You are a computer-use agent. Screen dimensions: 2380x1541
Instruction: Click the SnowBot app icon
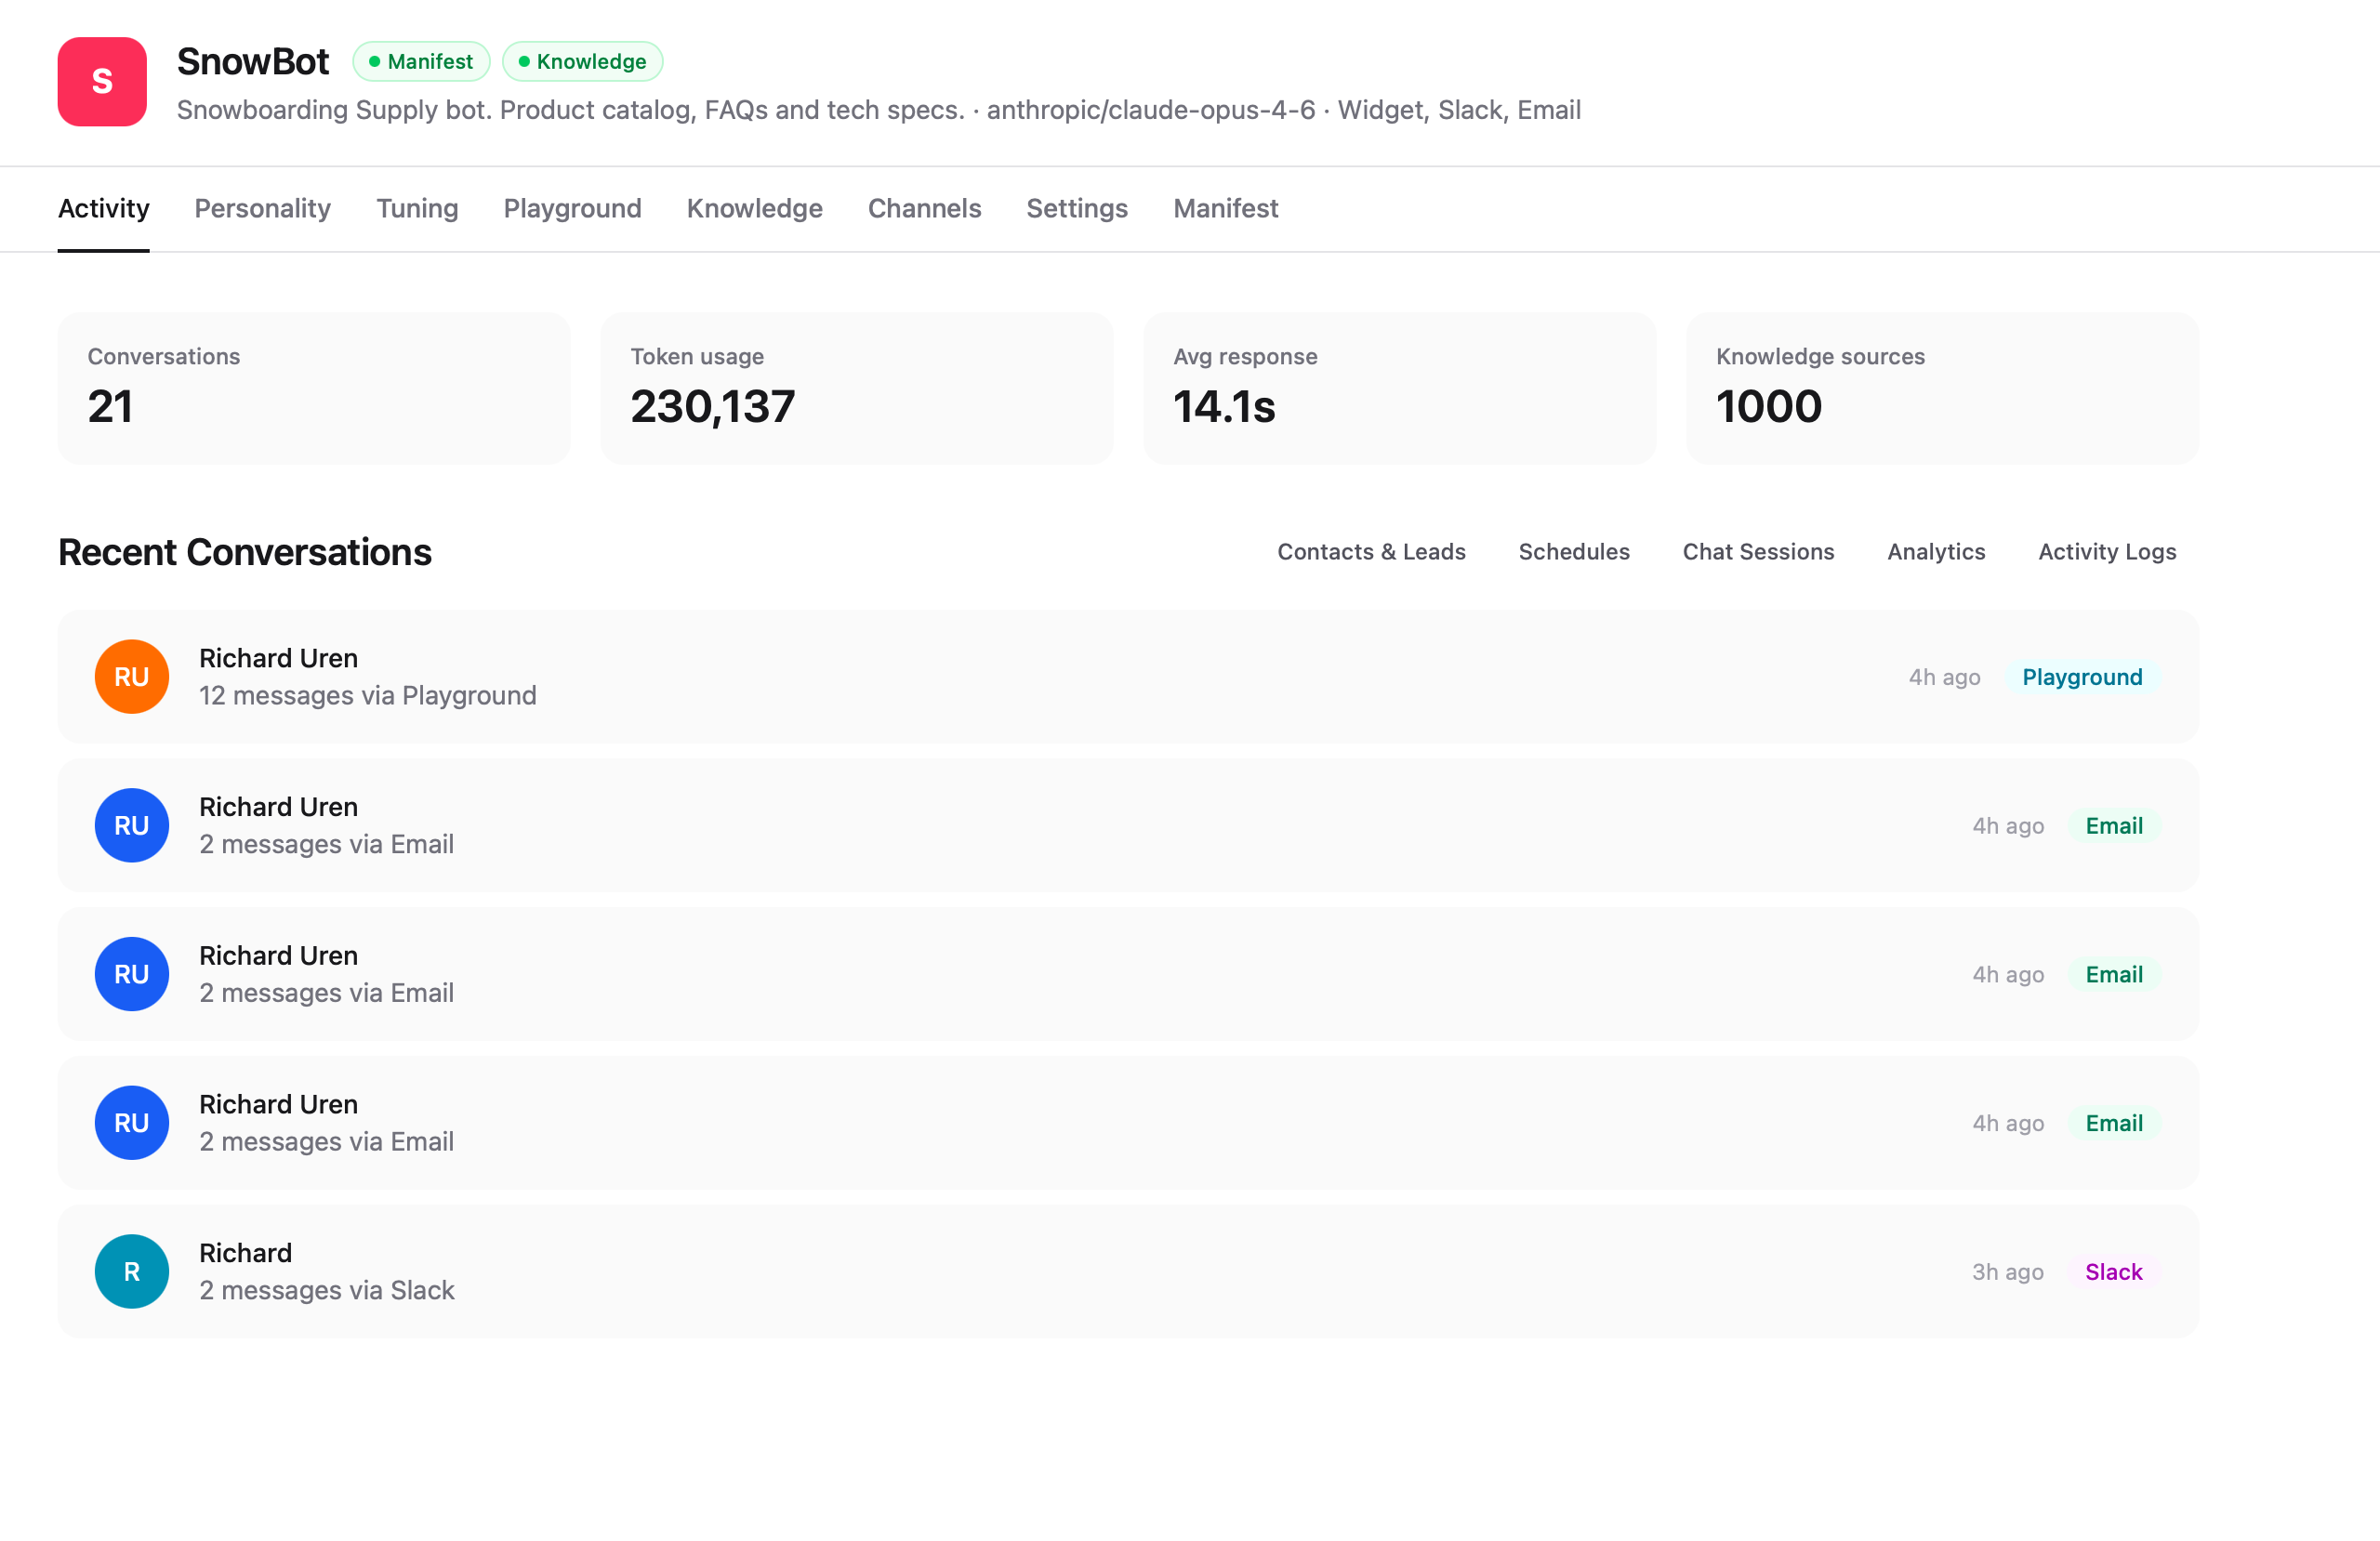(101, 82)
